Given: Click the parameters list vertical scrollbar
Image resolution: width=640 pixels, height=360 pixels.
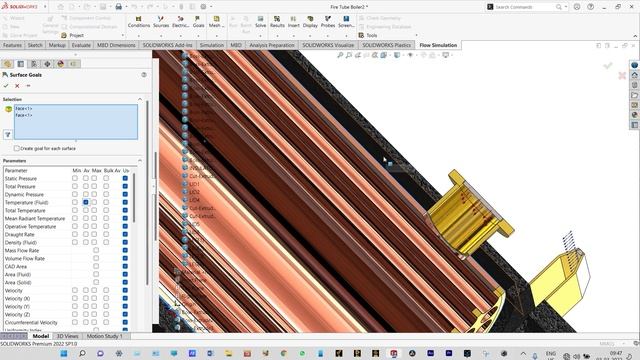Looking at the screenshot, I should coord(133,198).
